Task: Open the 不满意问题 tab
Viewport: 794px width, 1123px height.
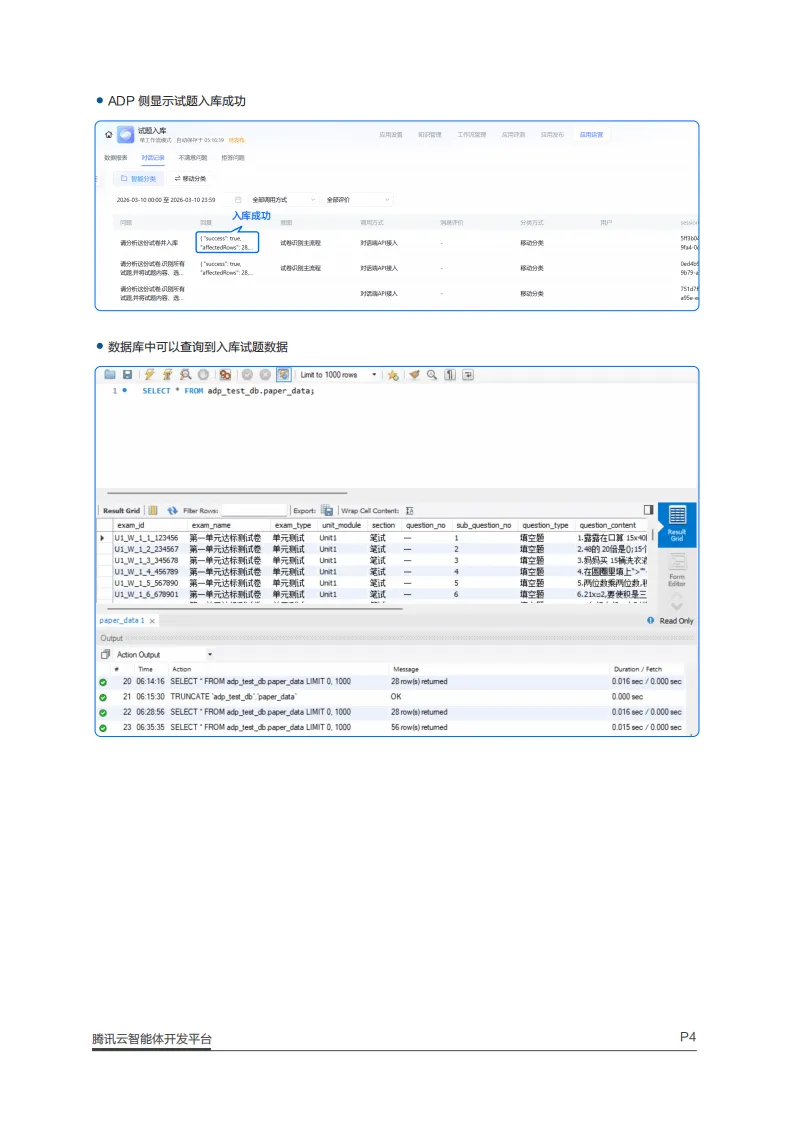Action: 193,158
